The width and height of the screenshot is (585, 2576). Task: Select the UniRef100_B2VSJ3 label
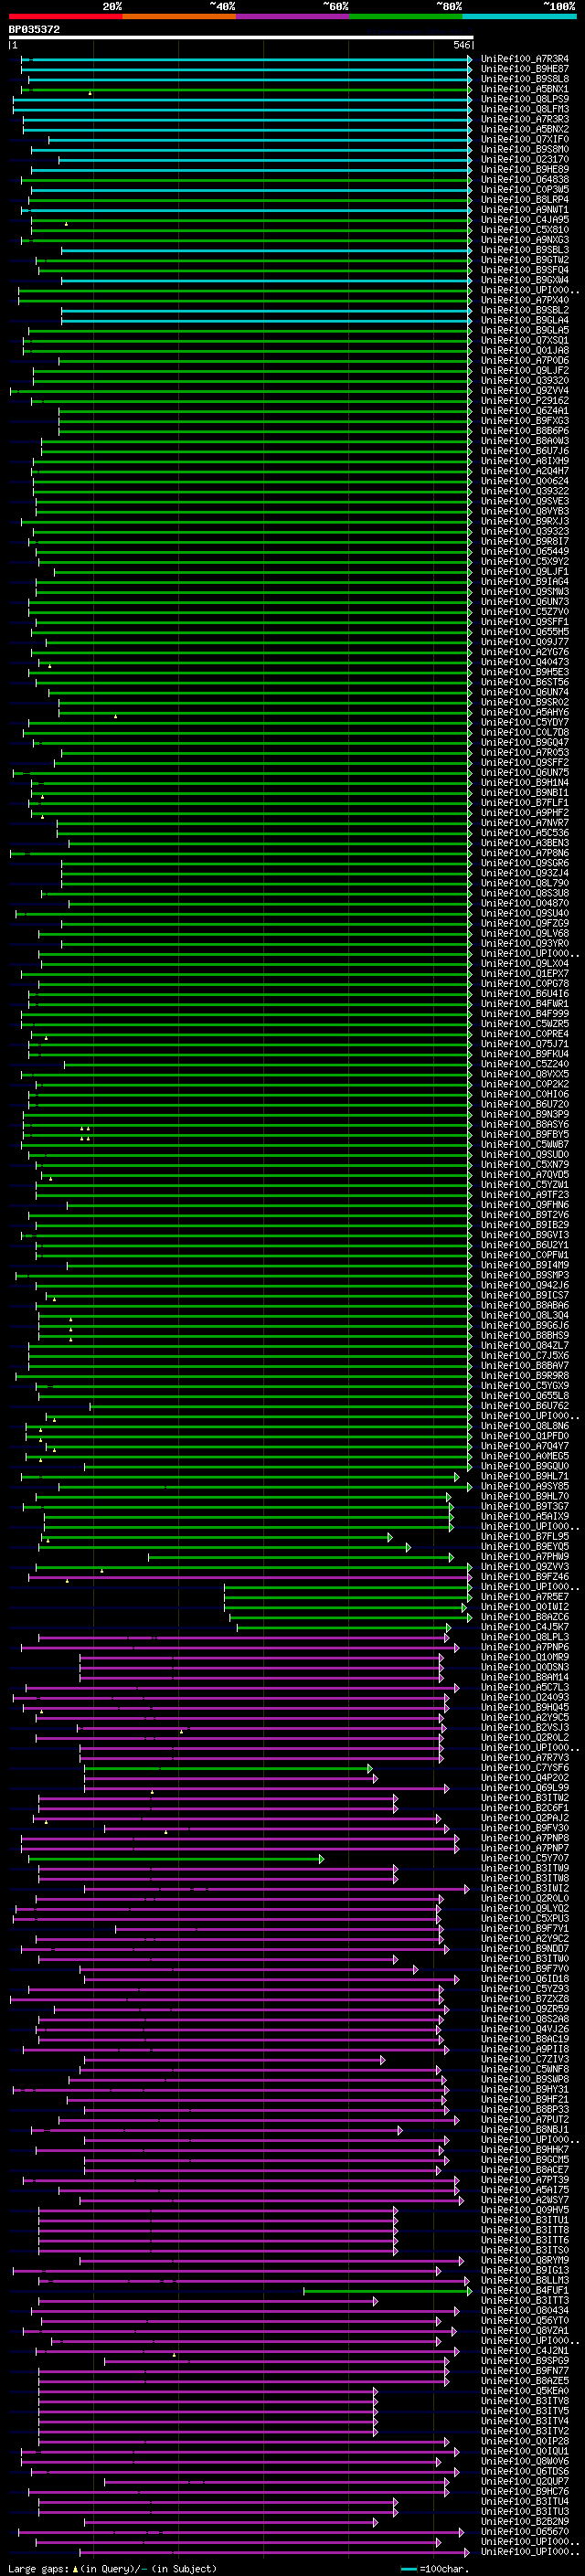coord(525,1727)
